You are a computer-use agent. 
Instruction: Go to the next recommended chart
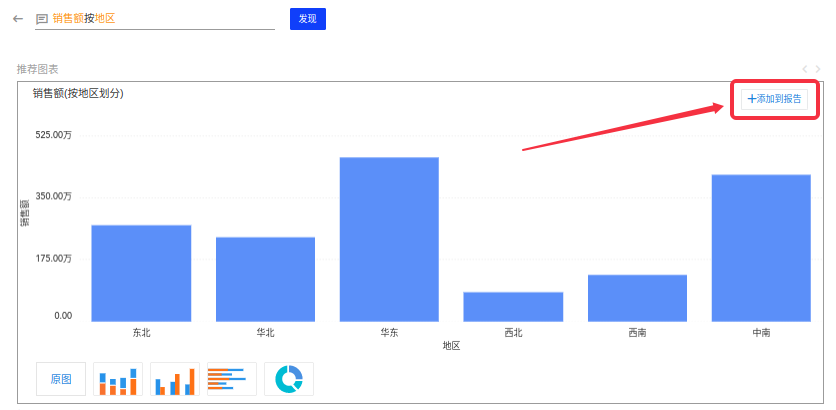[x=819, y=69]
